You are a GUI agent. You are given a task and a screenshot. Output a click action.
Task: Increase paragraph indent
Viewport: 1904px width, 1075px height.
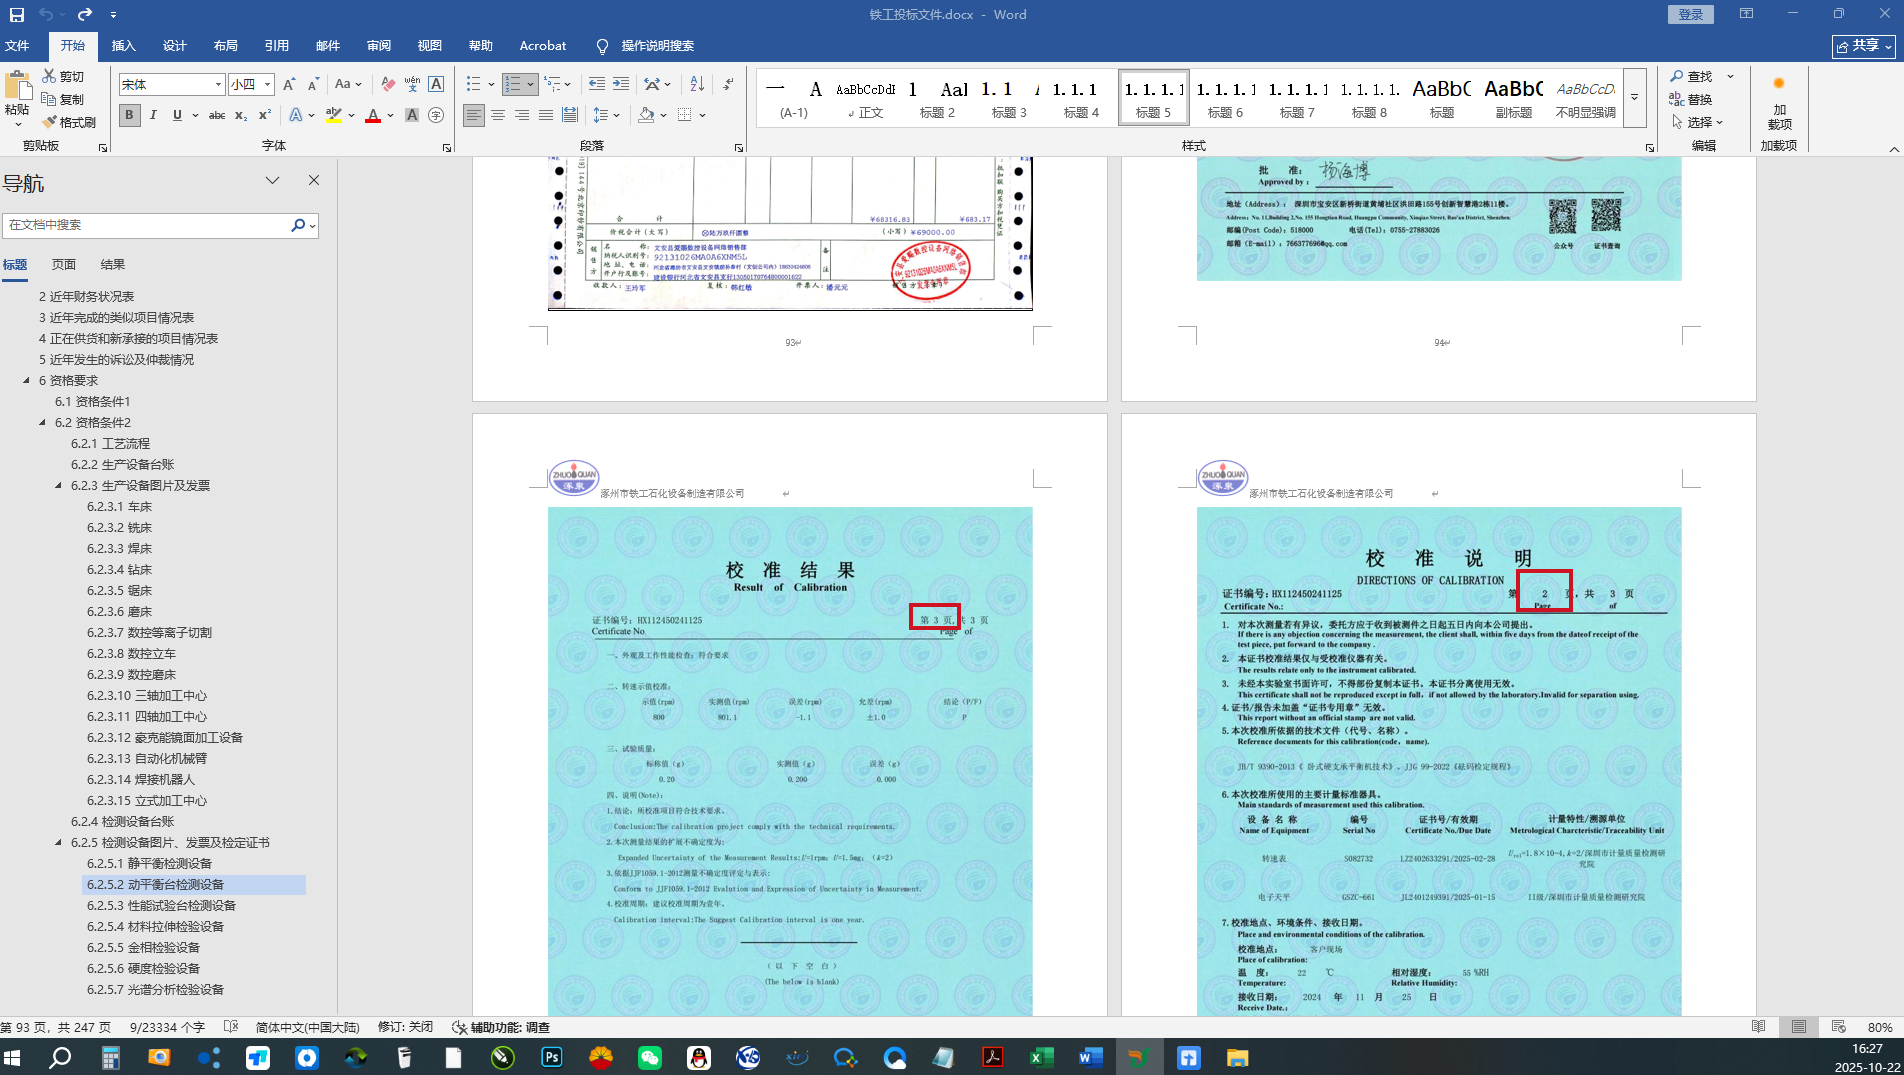click(621, 84)
